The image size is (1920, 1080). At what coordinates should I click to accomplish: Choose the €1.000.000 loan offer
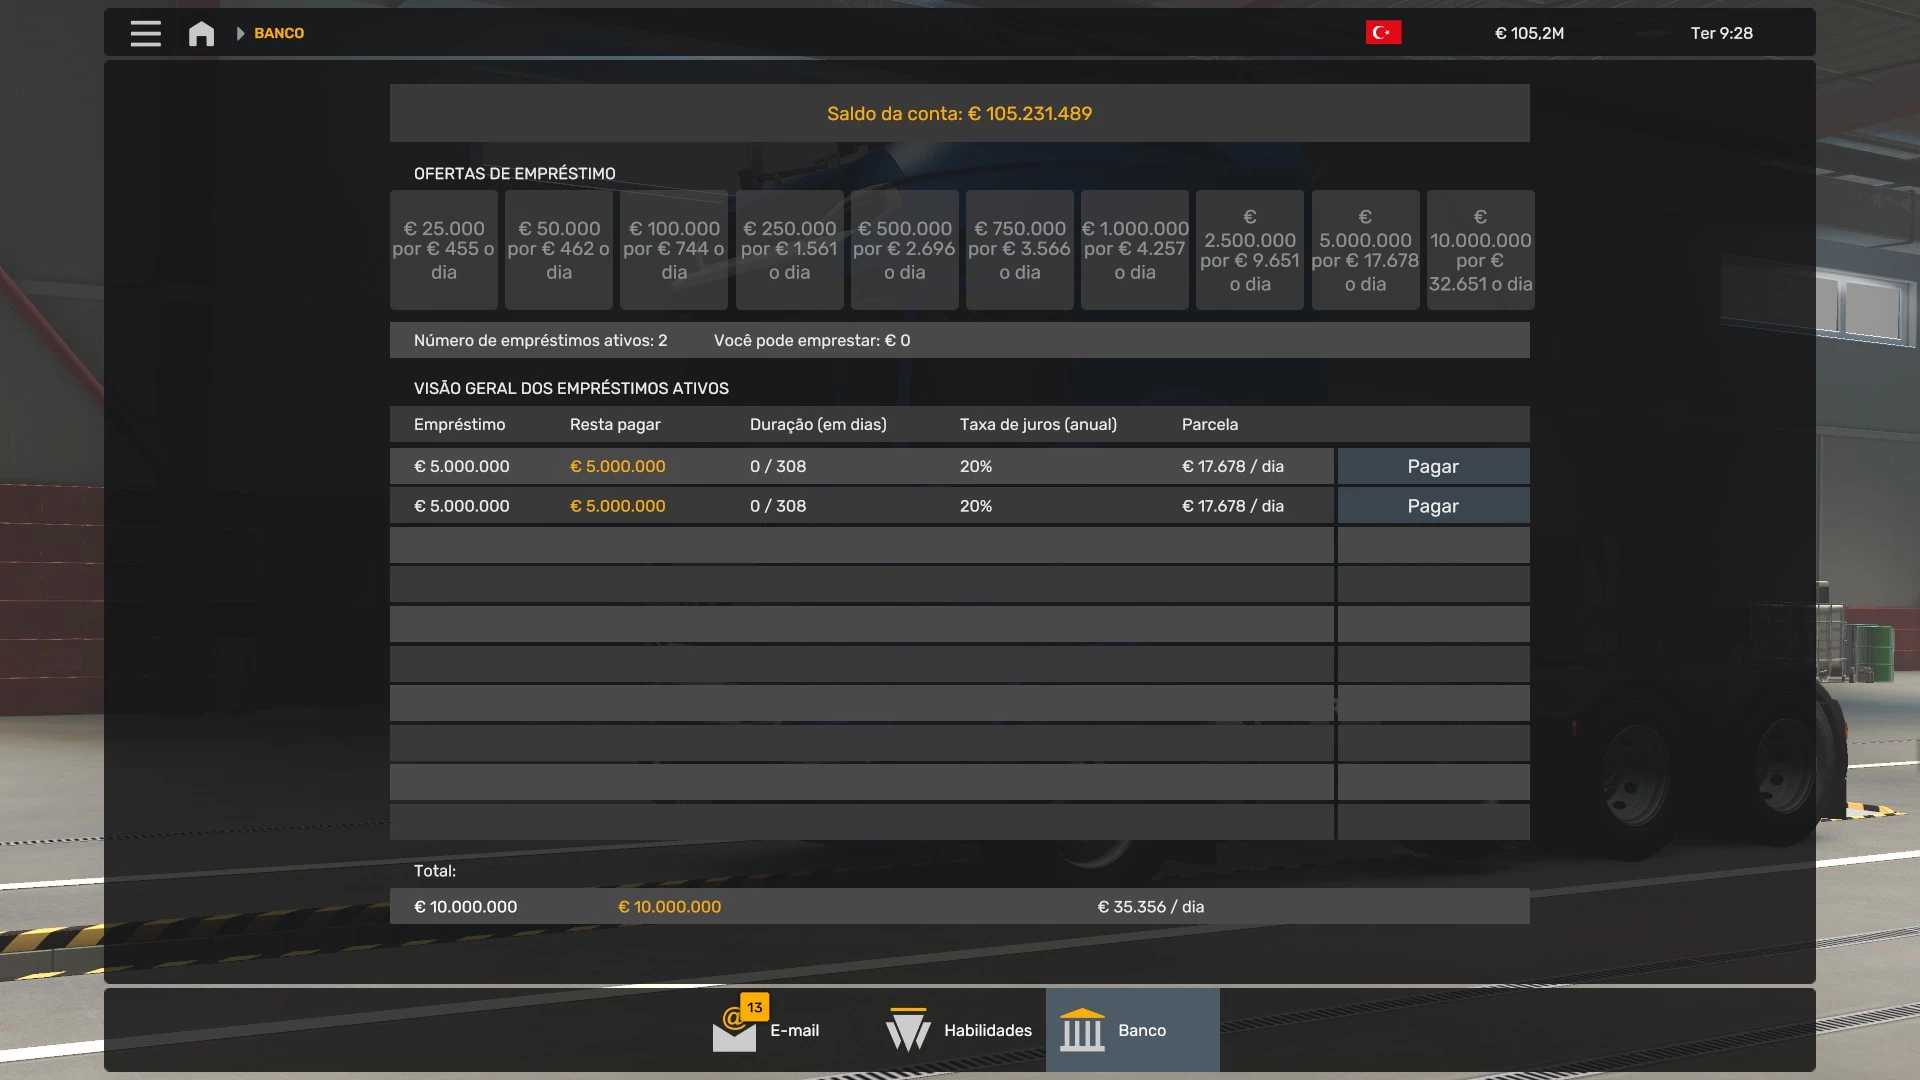1134,250
